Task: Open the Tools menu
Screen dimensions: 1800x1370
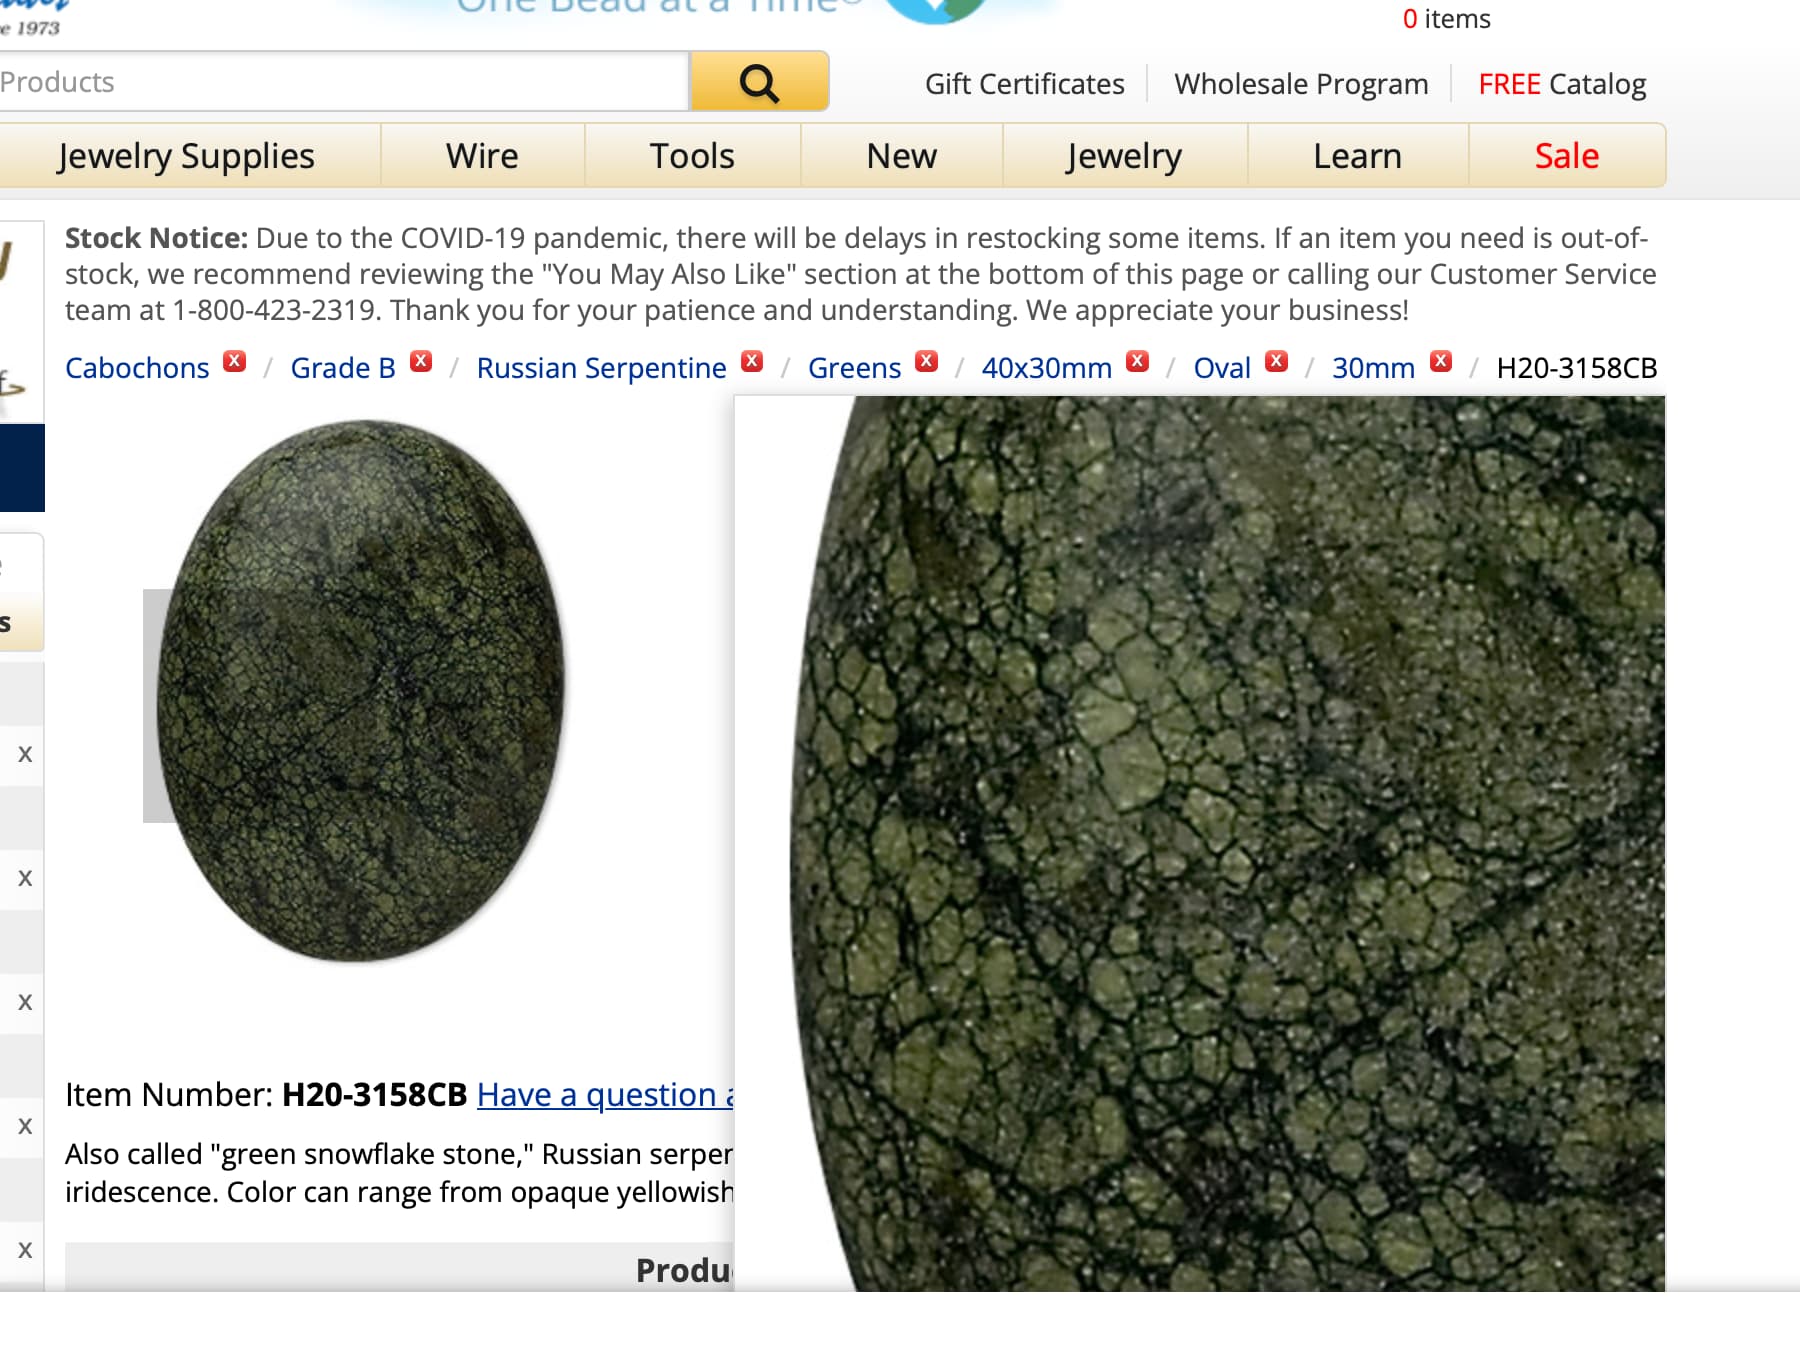Action: click(692, 156)
